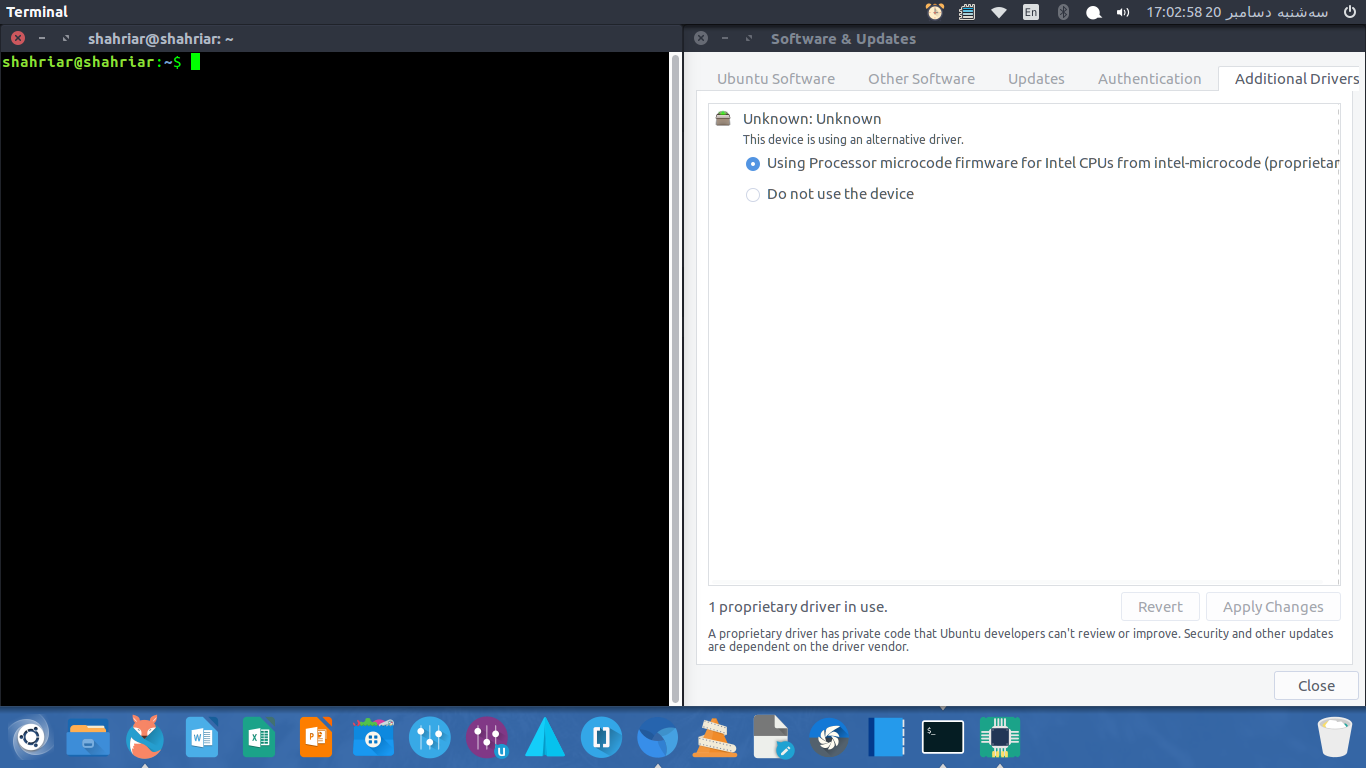
Task: Click the alarm clock indicator icon
Action: [935, 12]
